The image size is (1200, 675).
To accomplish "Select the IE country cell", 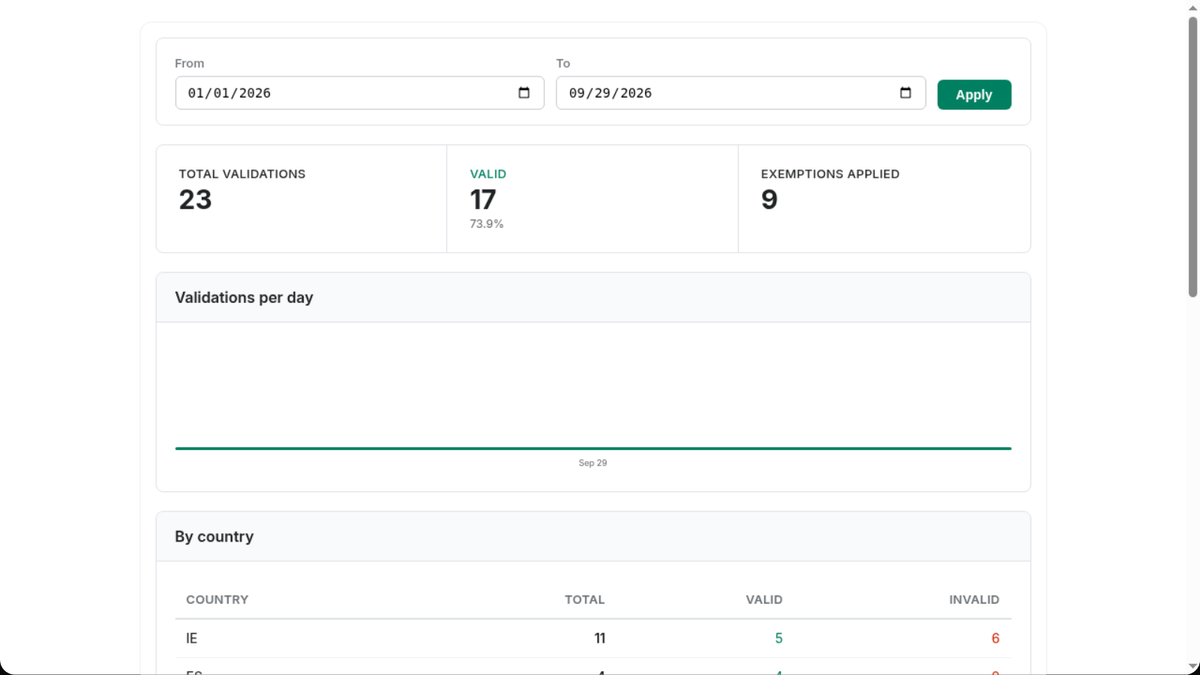I will coord(192,638).
